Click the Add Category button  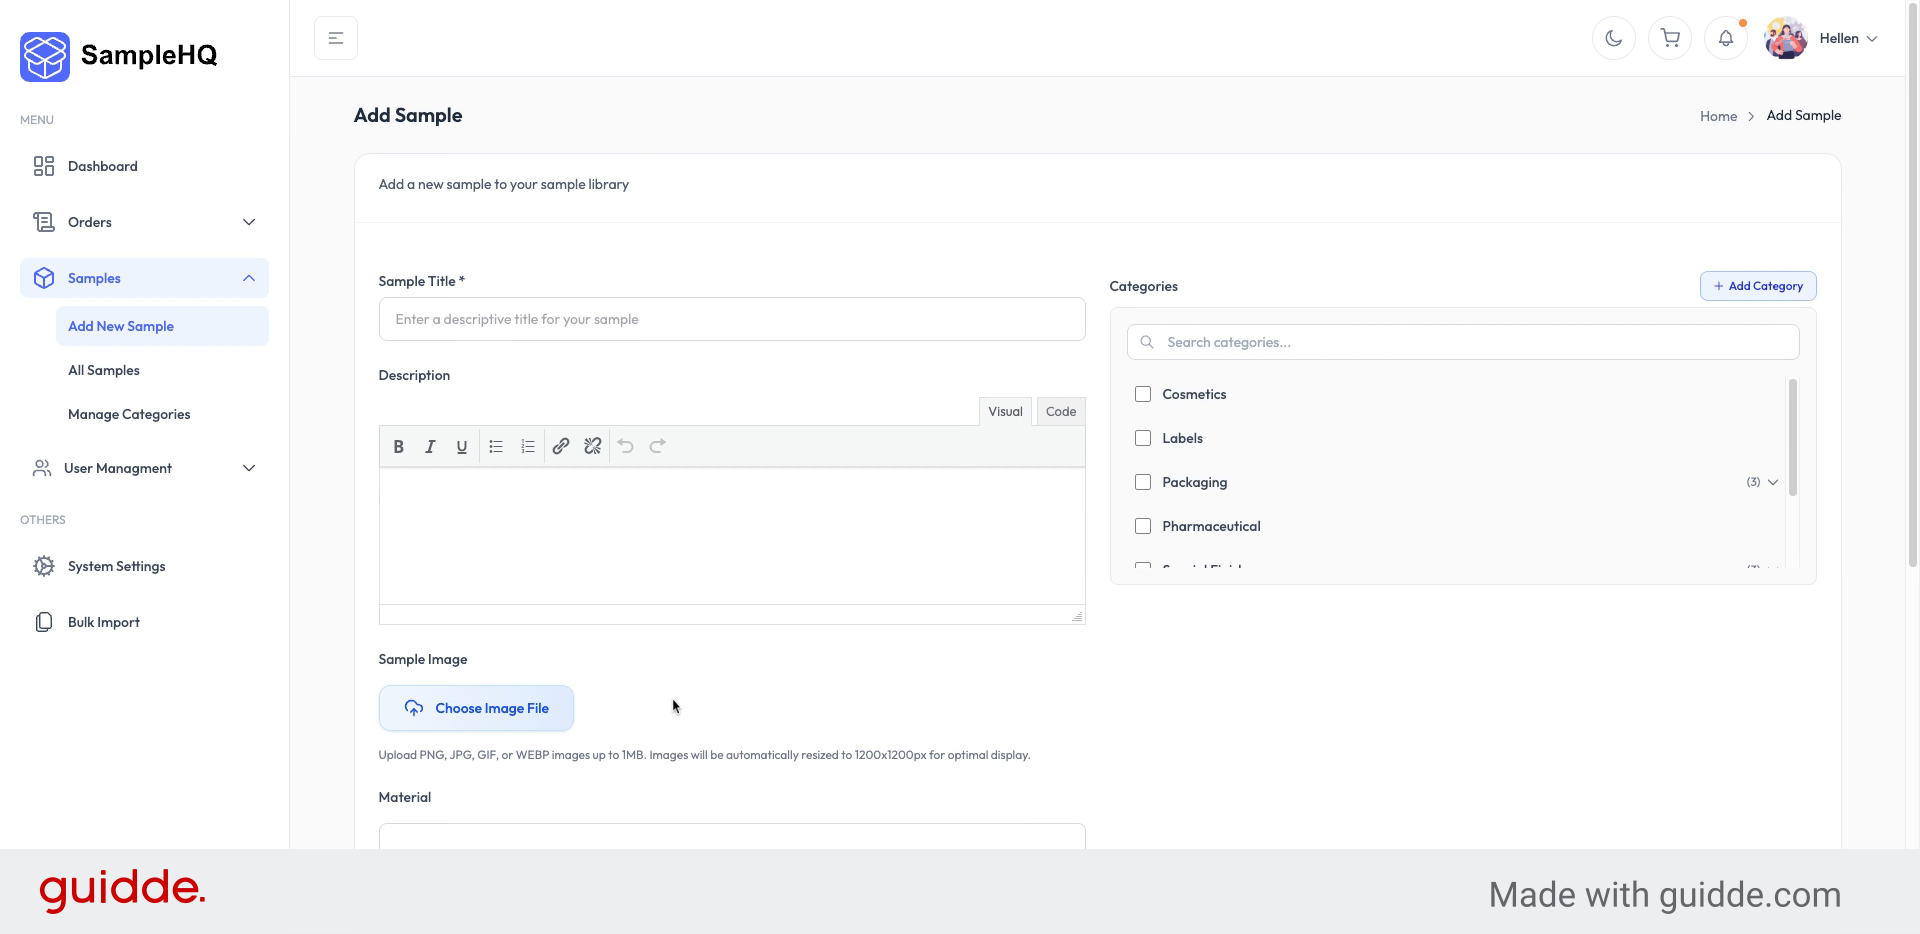[1757, 286]
